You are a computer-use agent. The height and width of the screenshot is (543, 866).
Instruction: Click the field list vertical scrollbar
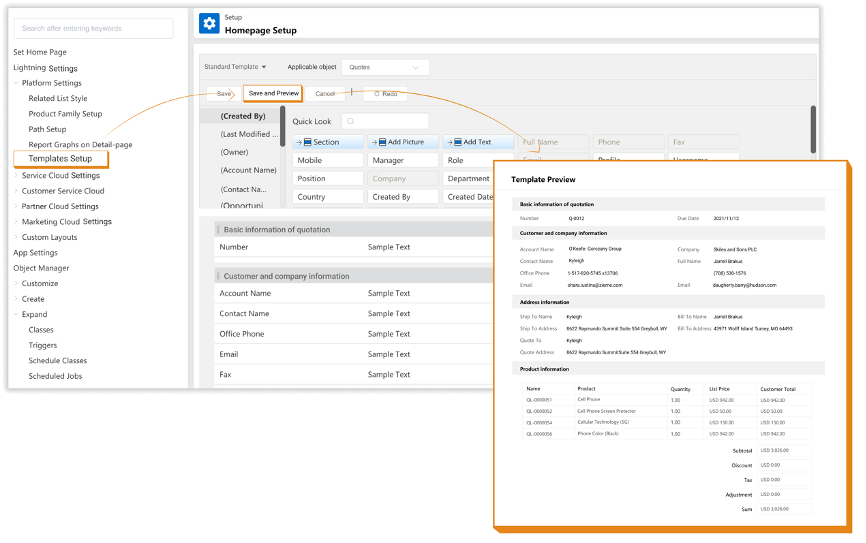tap(813, 128)
